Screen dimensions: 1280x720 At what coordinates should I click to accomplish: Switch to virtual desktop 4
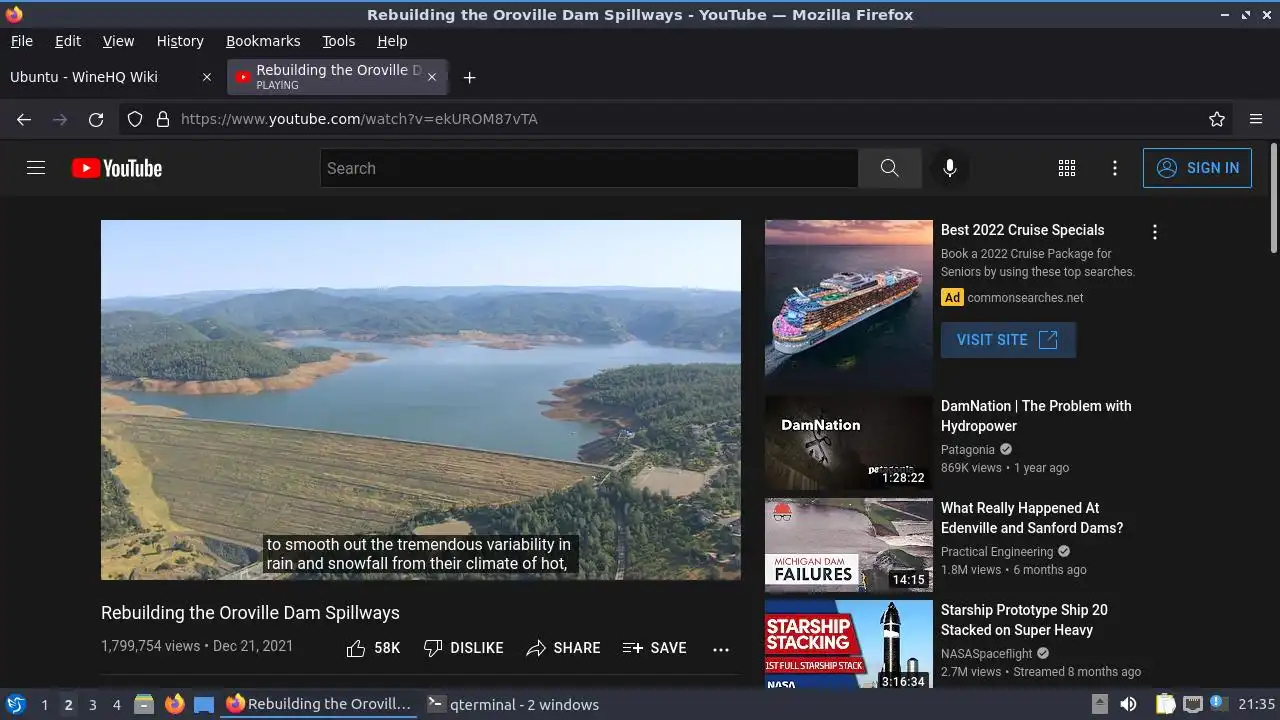click(116, 704)
